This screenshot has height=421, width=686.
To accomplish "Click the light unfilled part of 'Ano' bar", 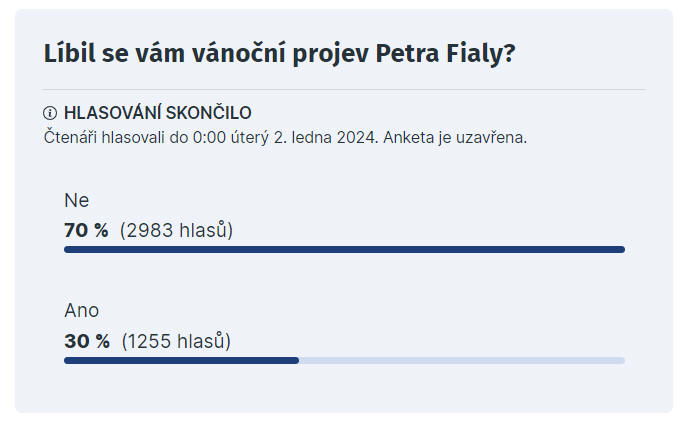I will tap(462, 361).
